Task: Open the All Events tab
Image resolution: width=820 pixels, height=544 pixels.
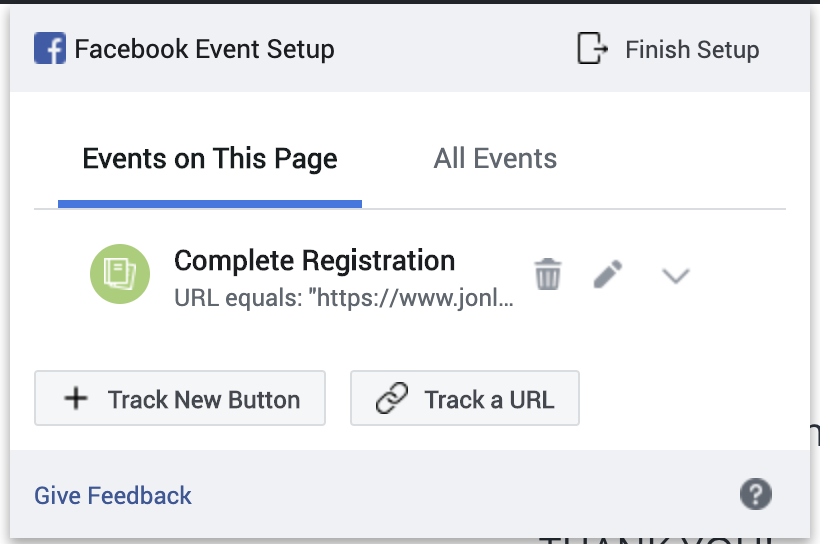Action: click(x=495, y=158)
